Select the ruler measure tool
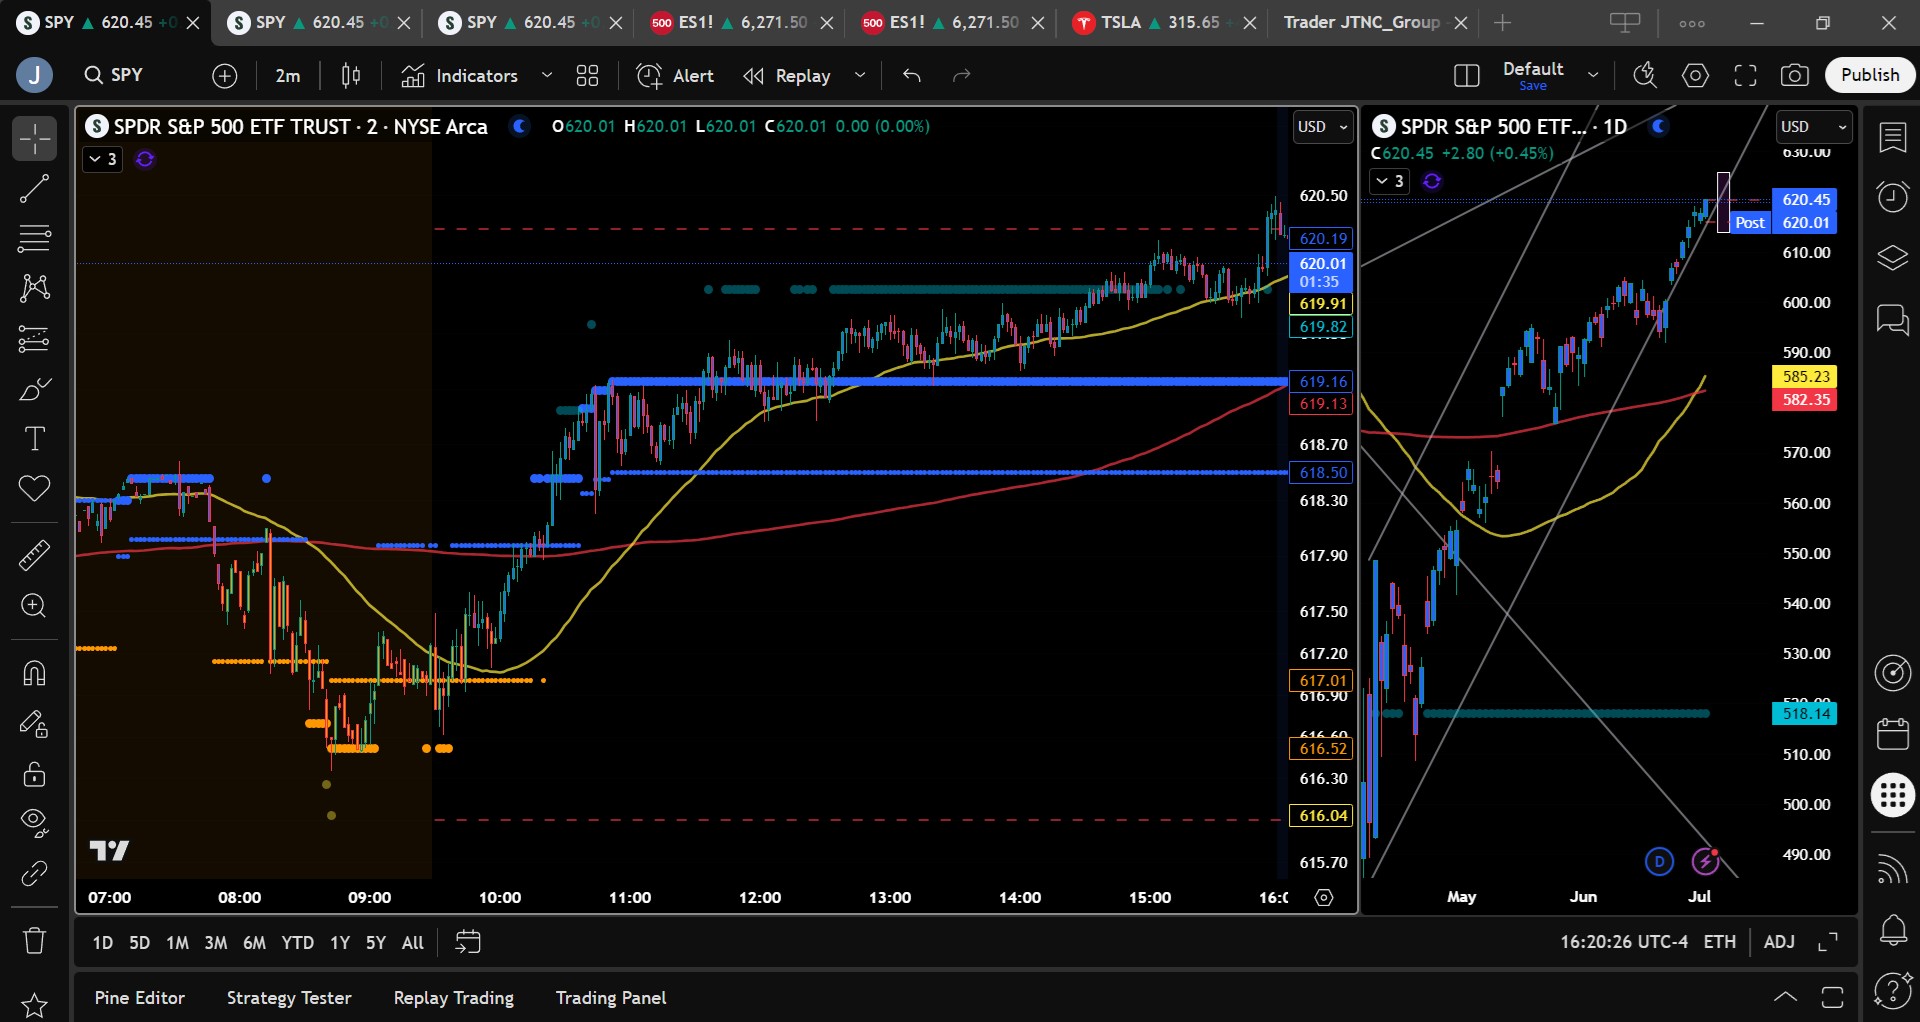1920x1022 pixels. tap(34, 555)
